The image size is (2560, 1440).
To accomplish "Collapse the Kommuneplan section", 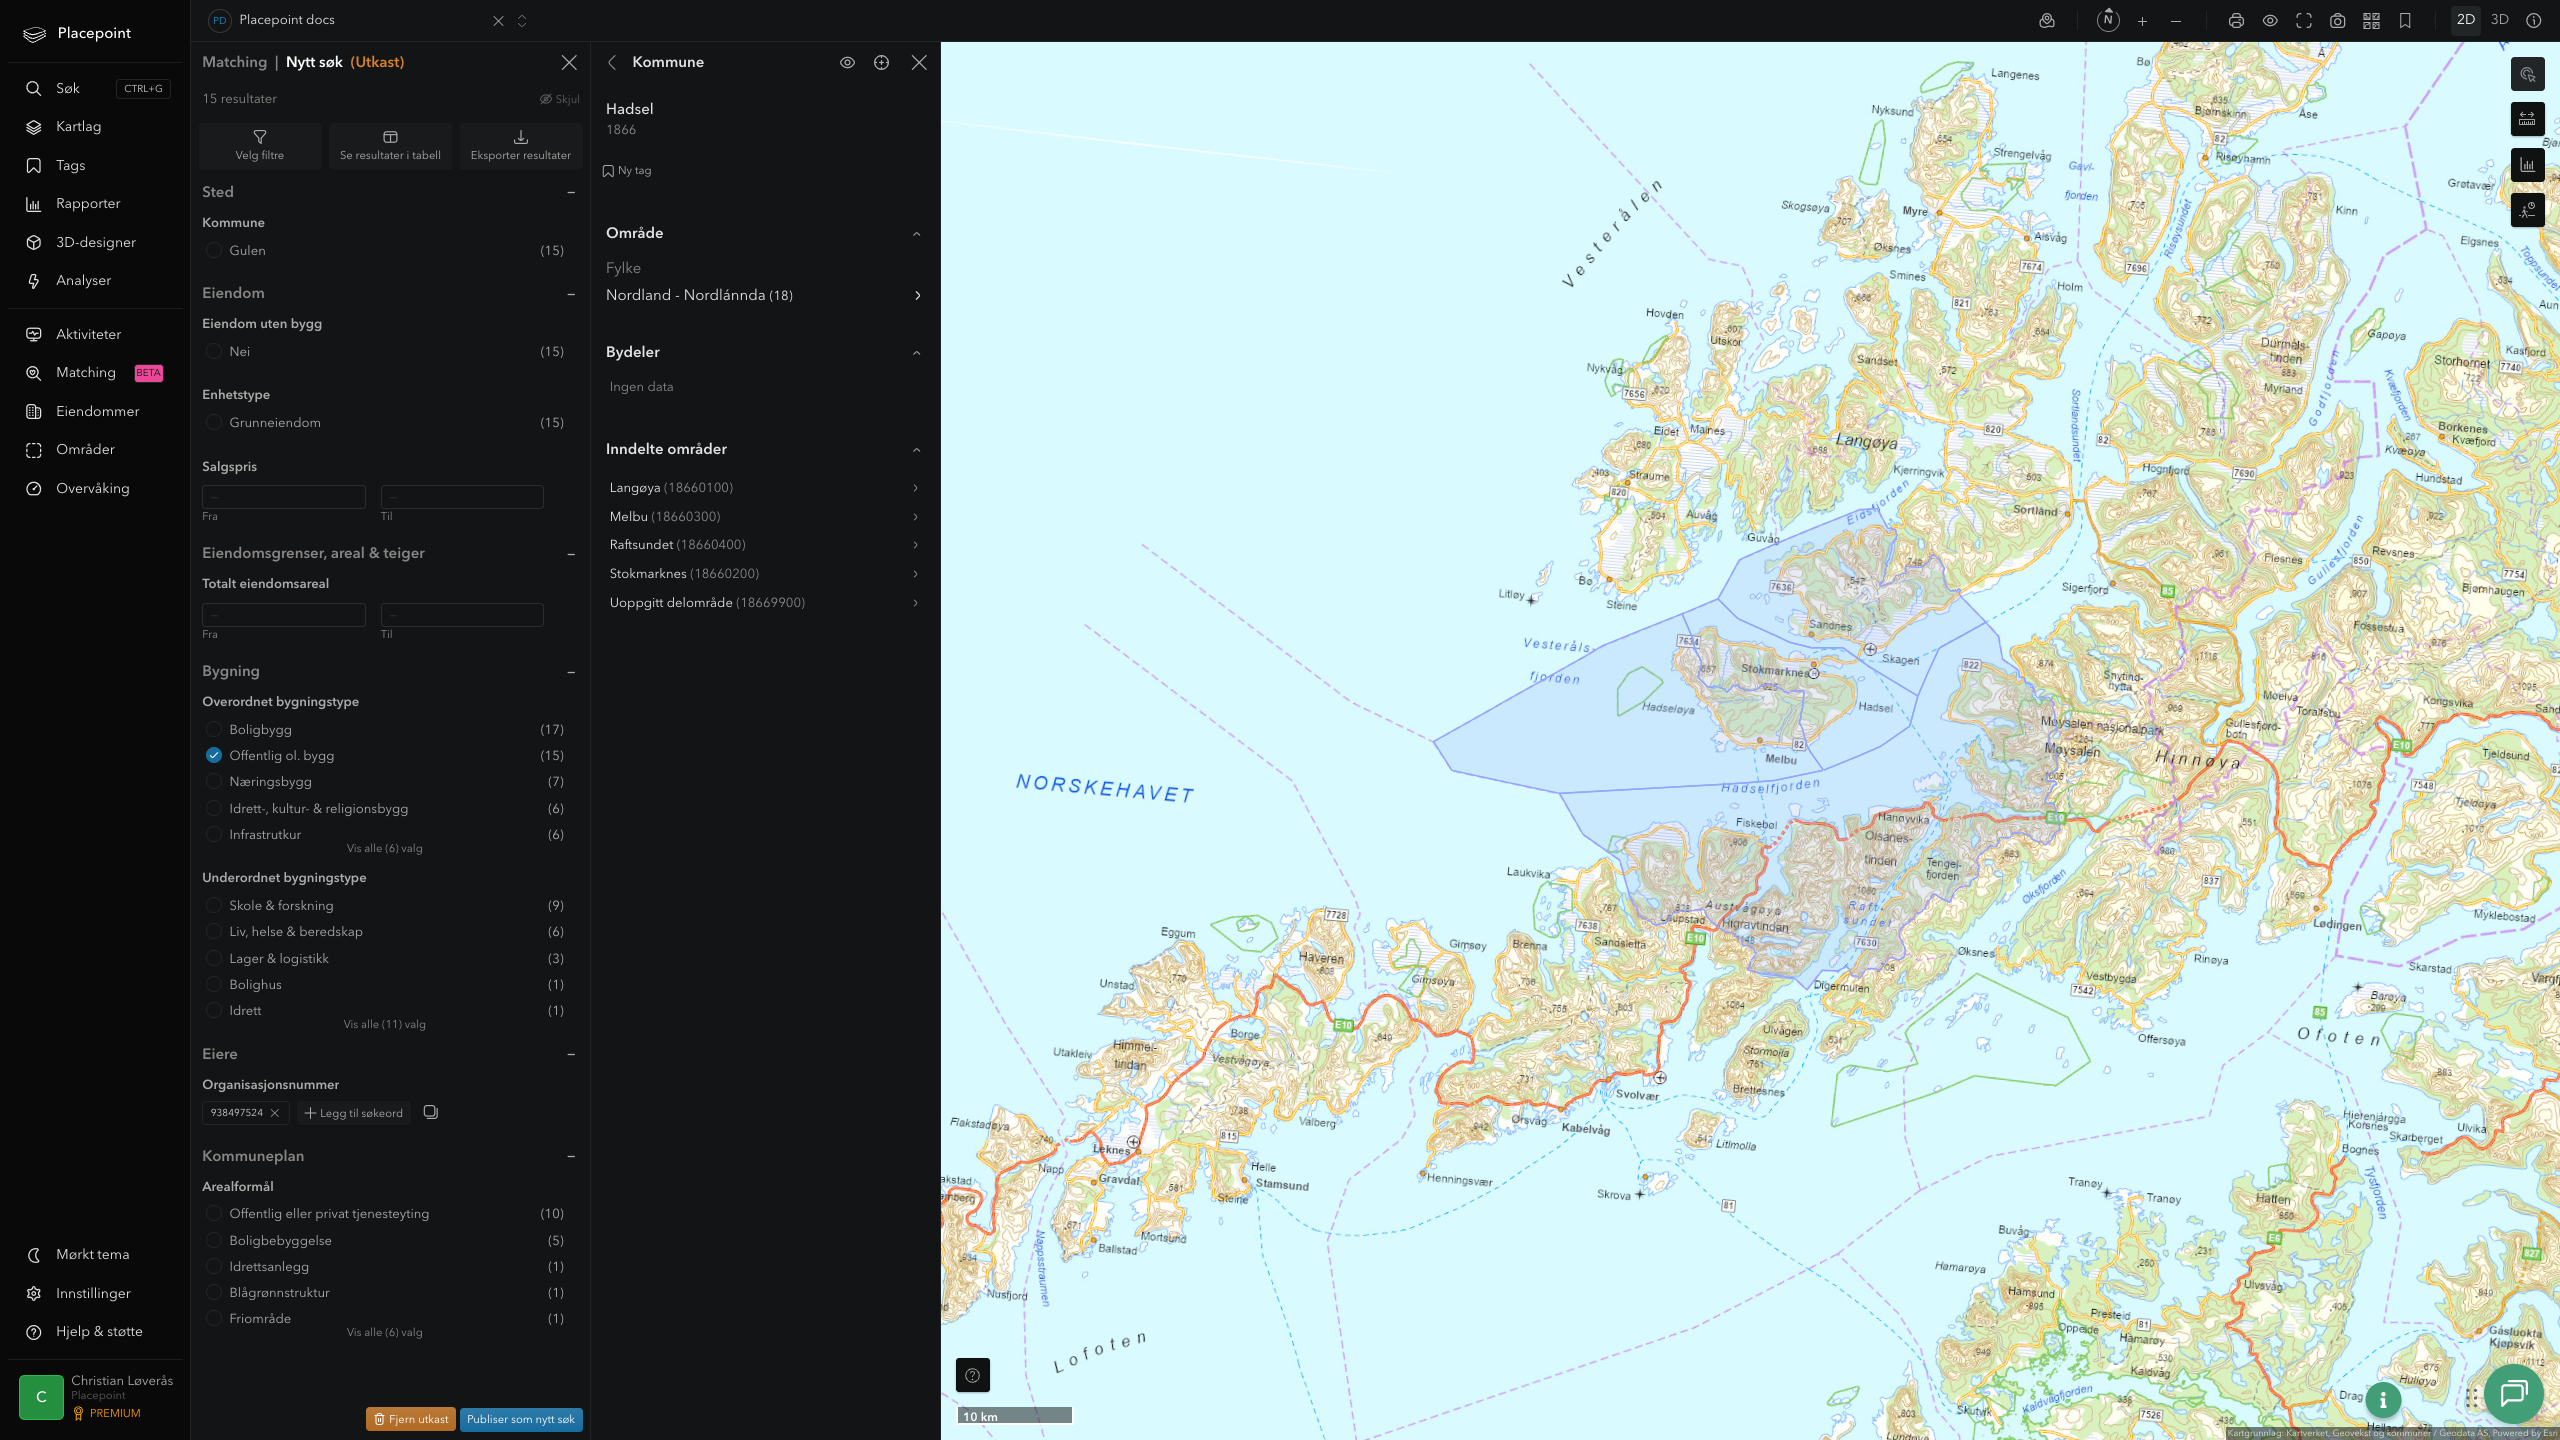I will [571, 1156].
